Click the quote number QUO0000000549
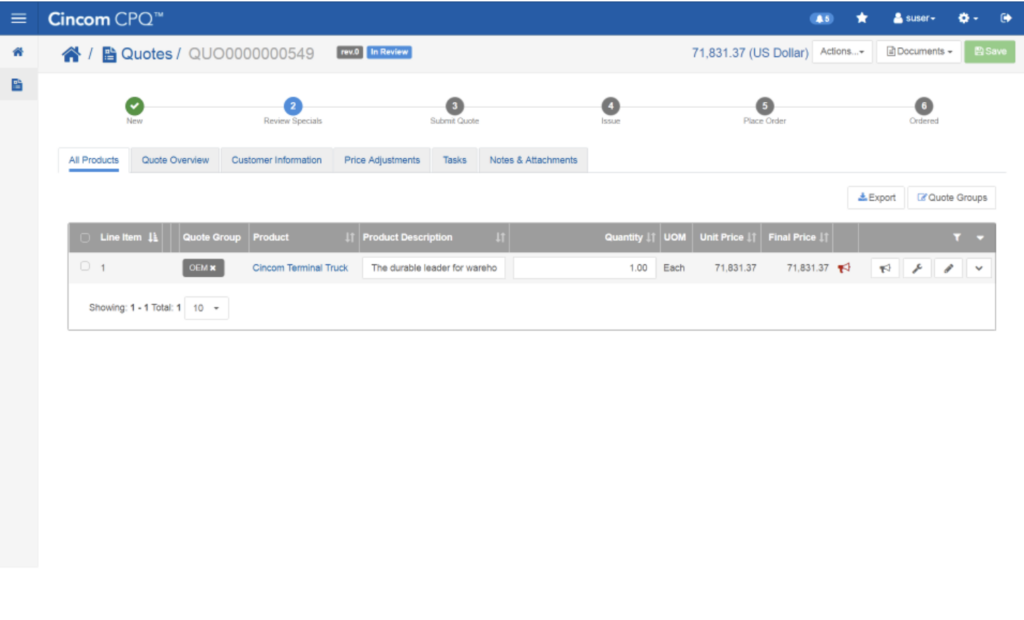This screenshot has height=620, width=1024. pos(251,54)
